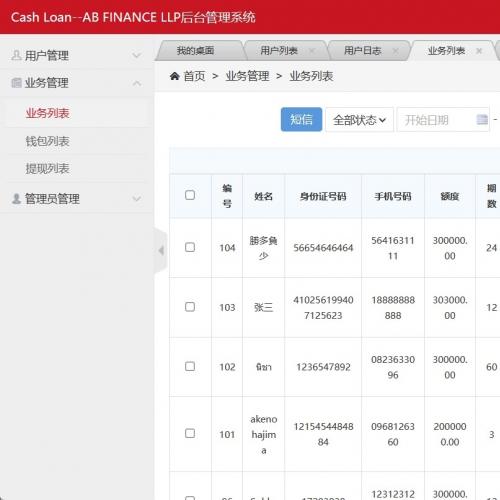Expand the 用户管理 menu chevron
Screen dimensions: 500x500
point(136,55)
